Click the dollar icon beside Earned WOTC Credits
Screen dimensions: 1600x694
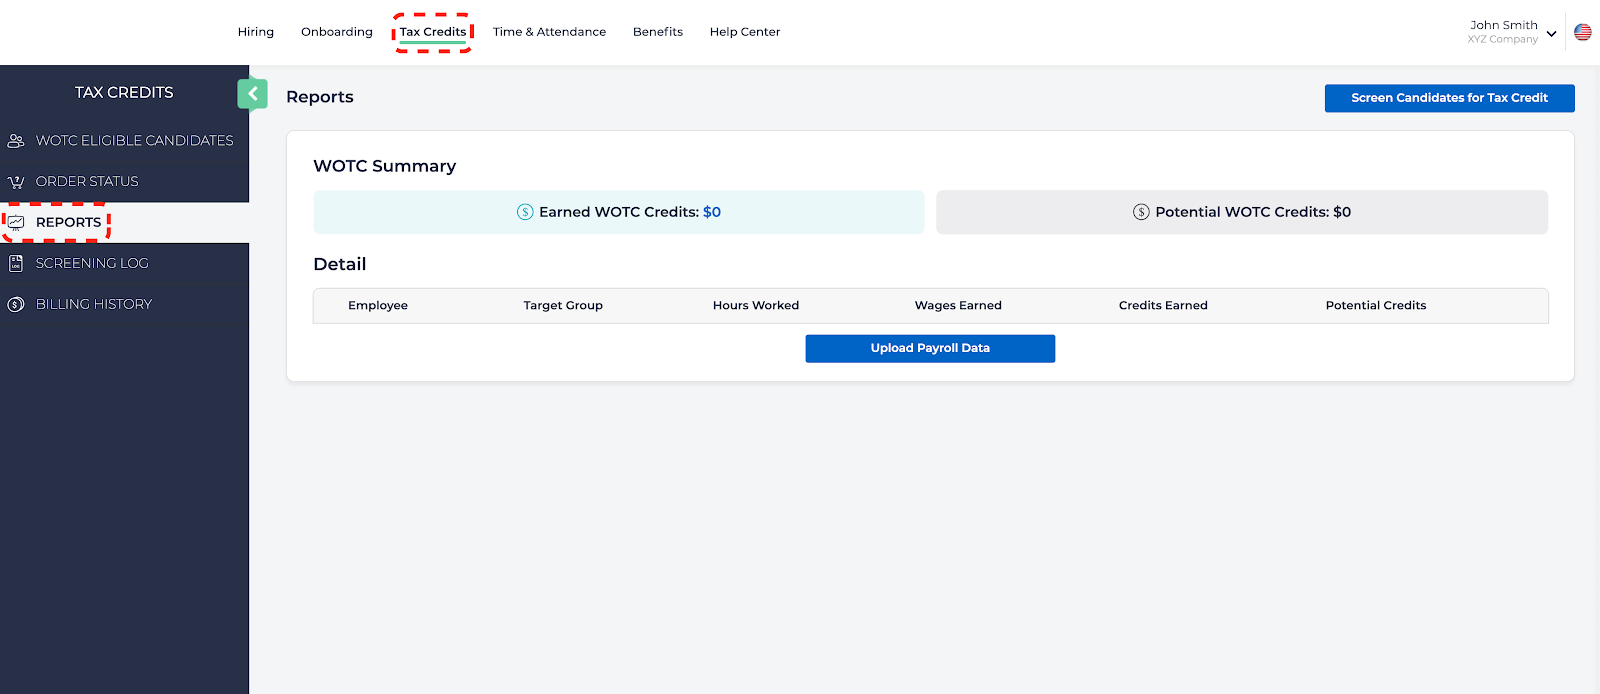point(525,212)
